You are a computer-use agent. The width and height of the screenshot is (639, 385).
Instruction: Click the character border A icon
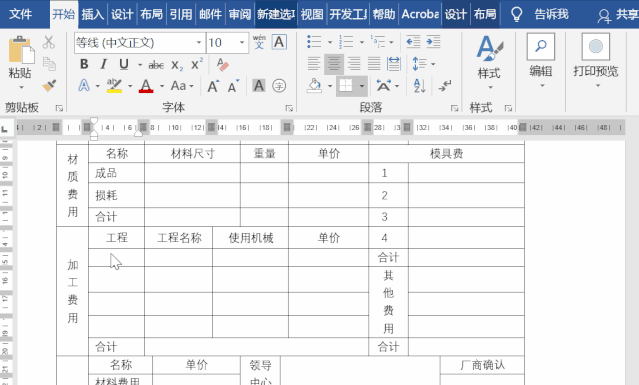[279, 42]
